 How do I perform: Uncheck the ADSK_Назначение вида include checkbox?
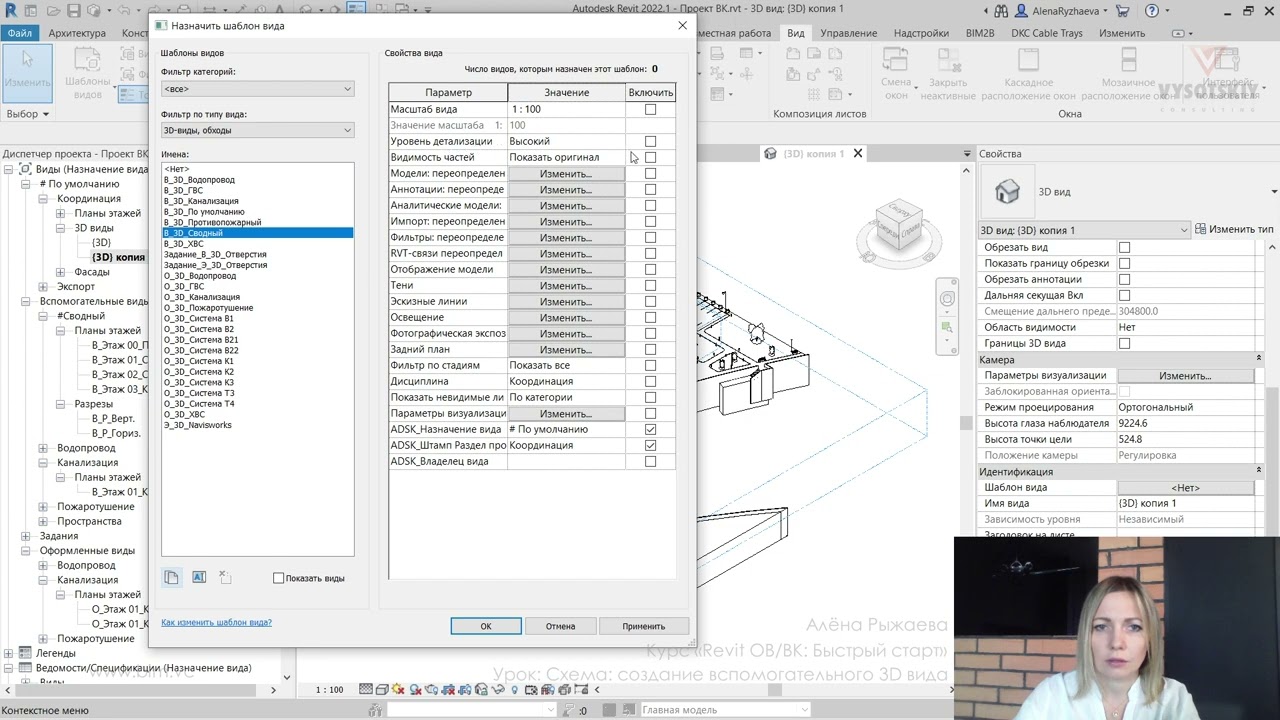tap(650, 429)
